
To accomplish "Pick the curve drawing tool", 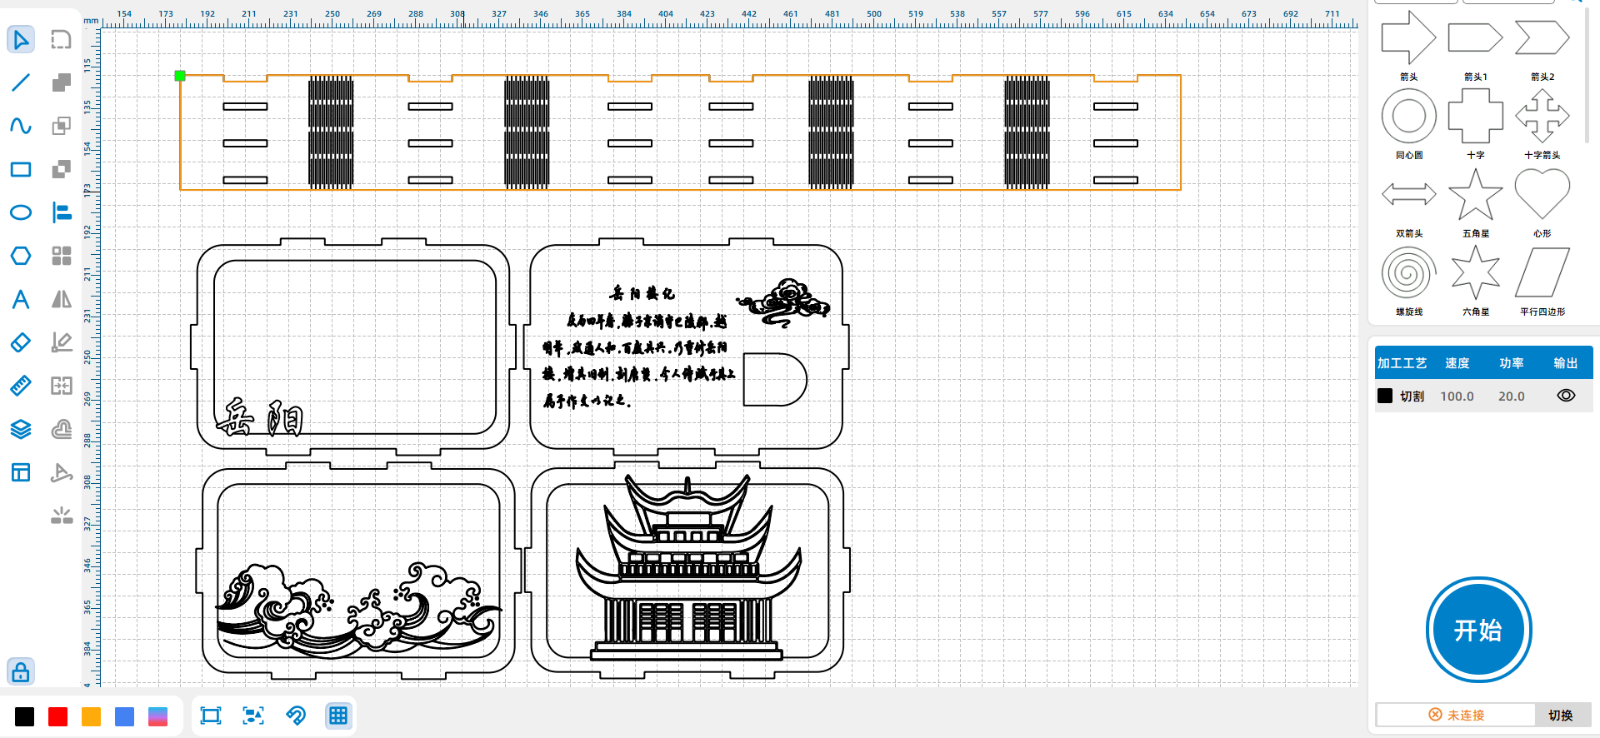I will pyautogui.click(x=21, y=126).
